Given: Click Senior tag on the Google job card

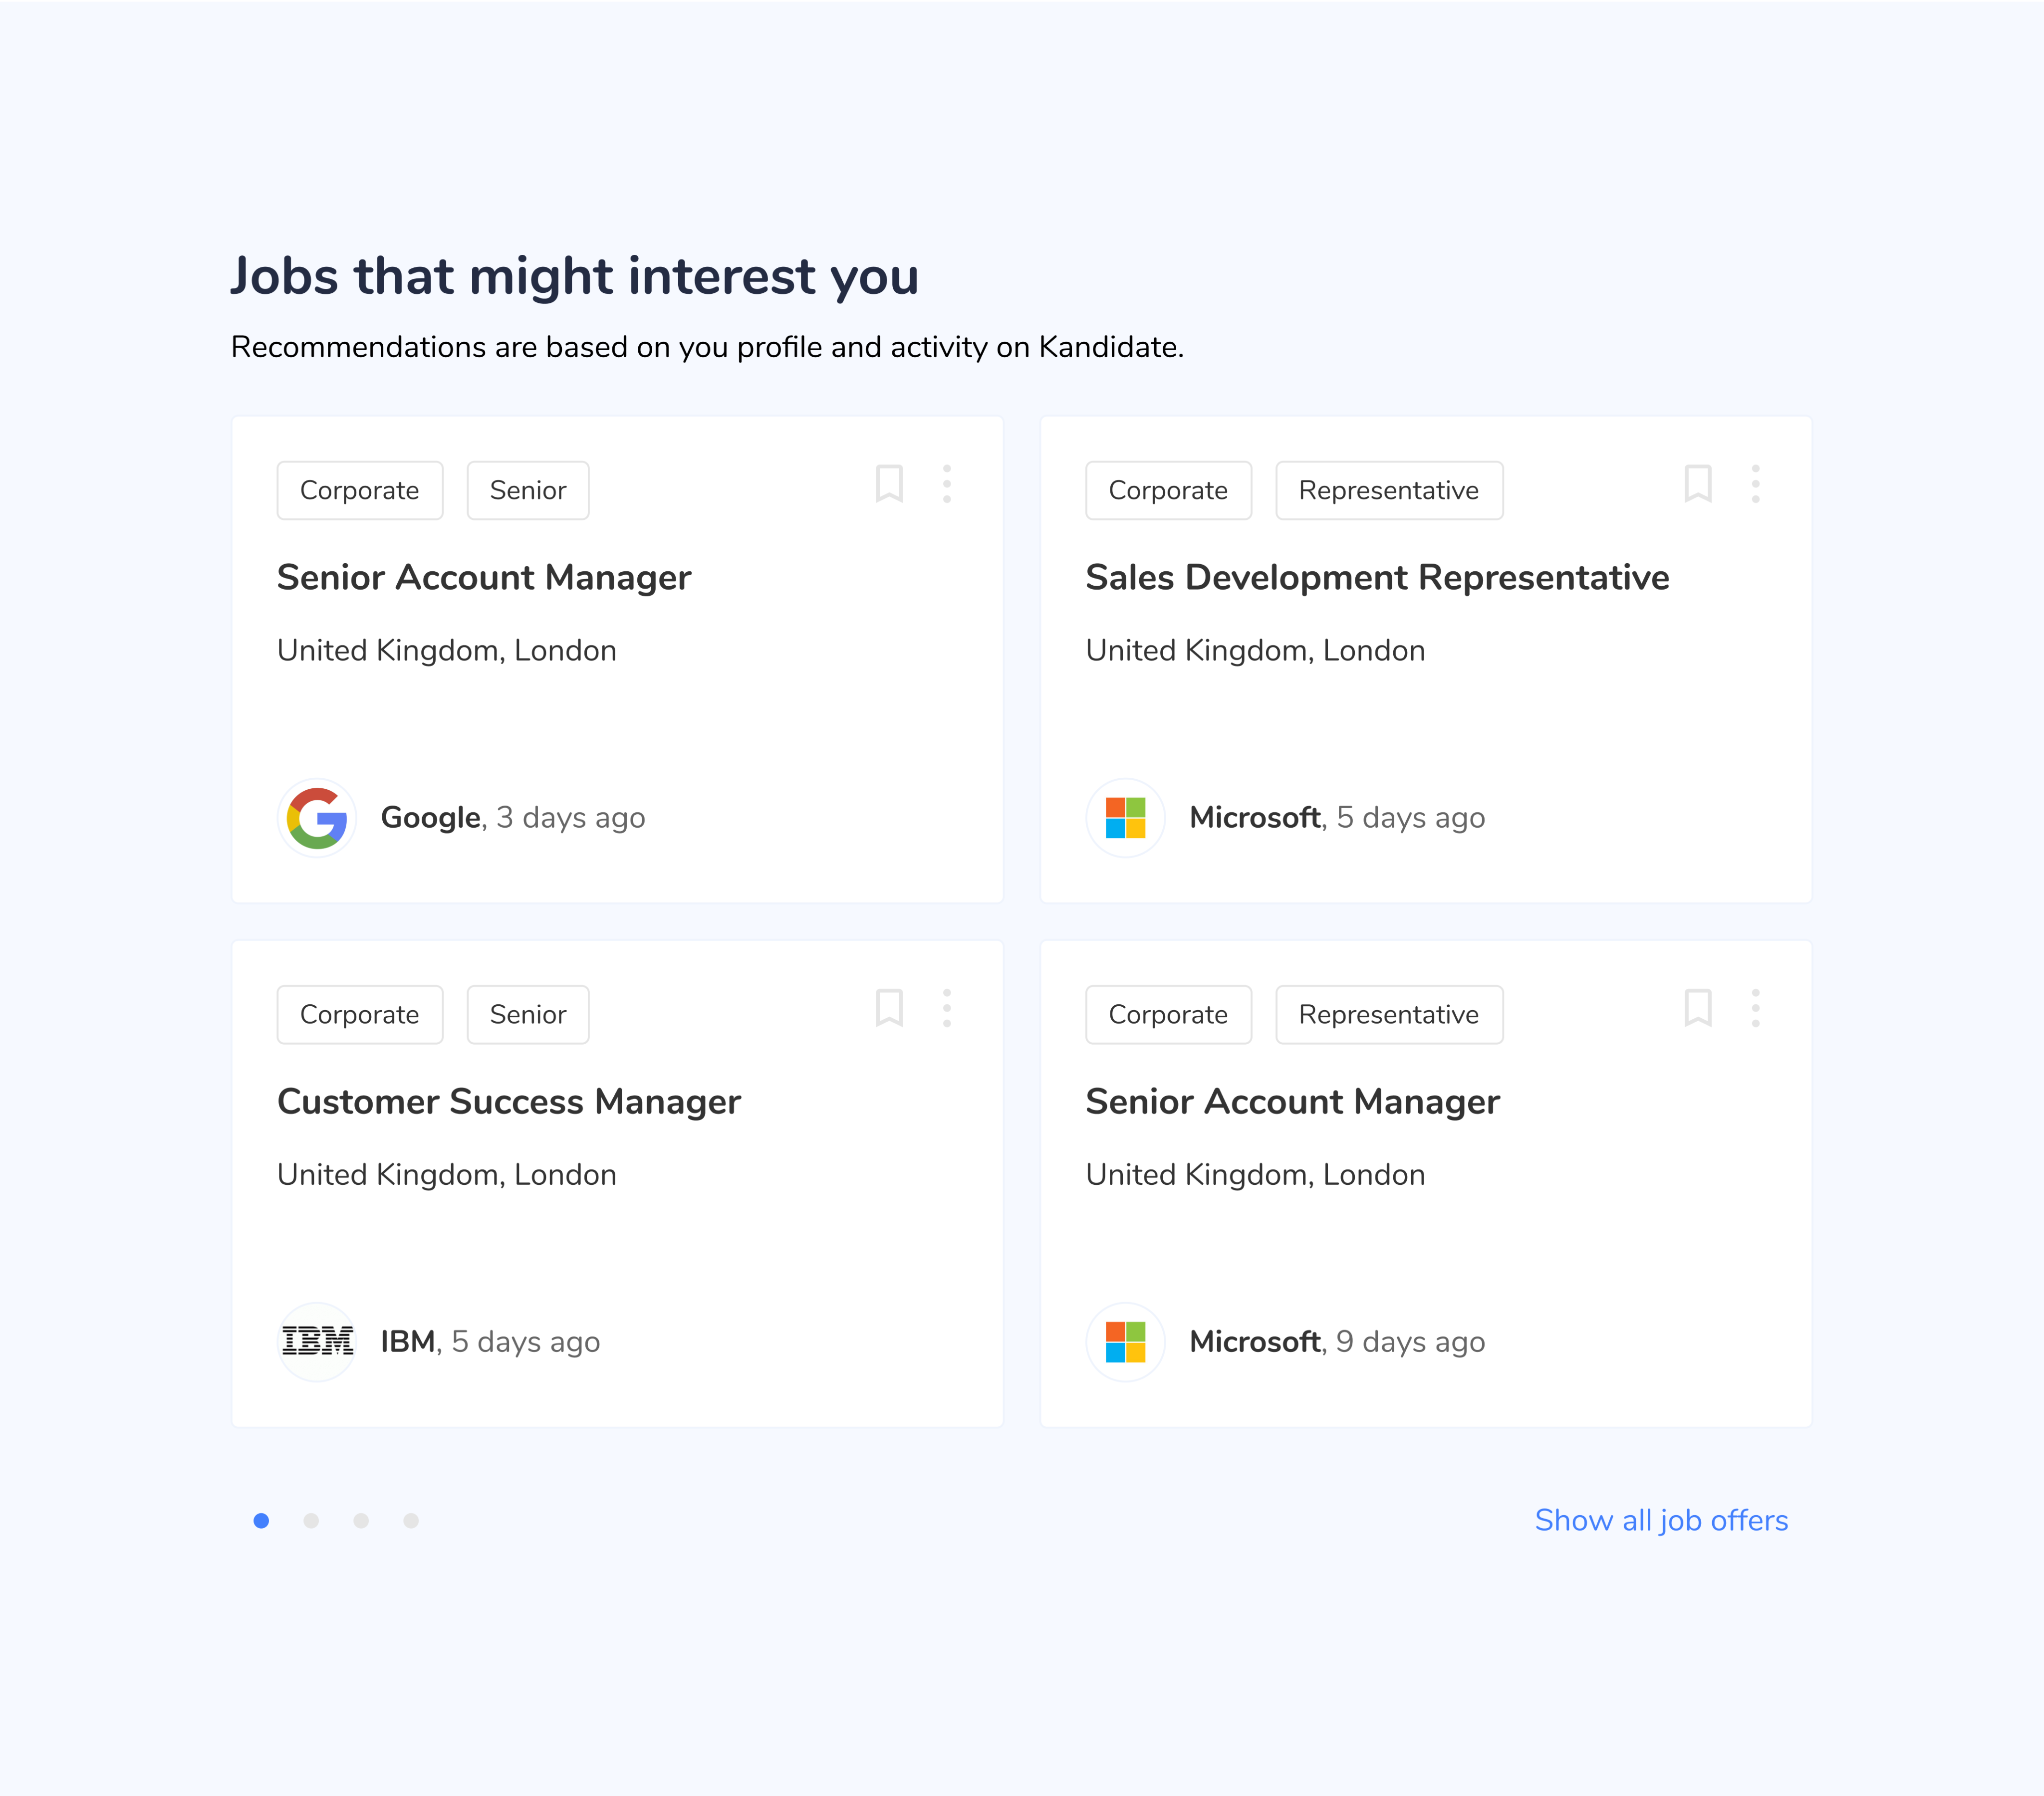Looking at the screenshot, I should pos(527,491).
